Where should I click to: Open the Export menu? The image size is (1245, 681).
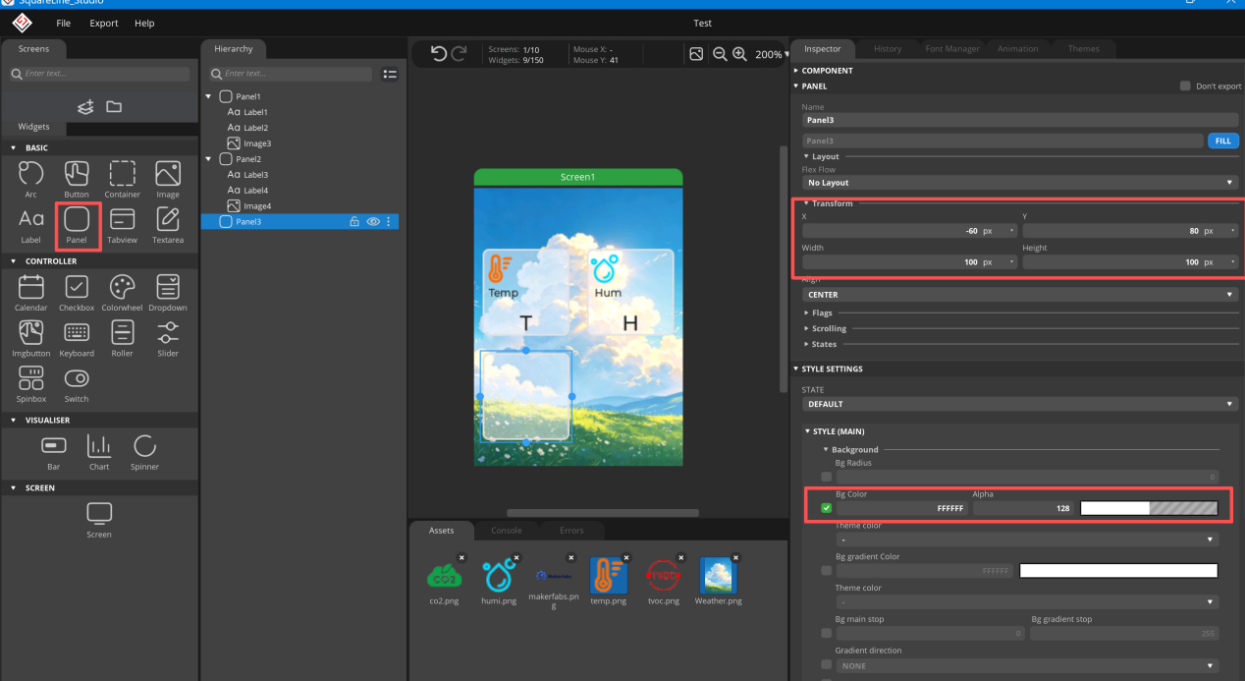click(x=104, y=23)
